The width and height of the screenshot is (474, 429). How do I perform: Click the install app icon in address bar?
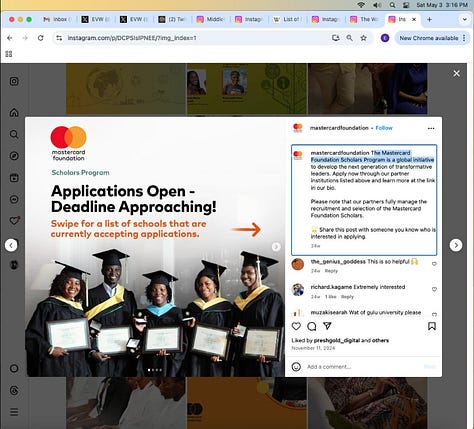point(336,38)
